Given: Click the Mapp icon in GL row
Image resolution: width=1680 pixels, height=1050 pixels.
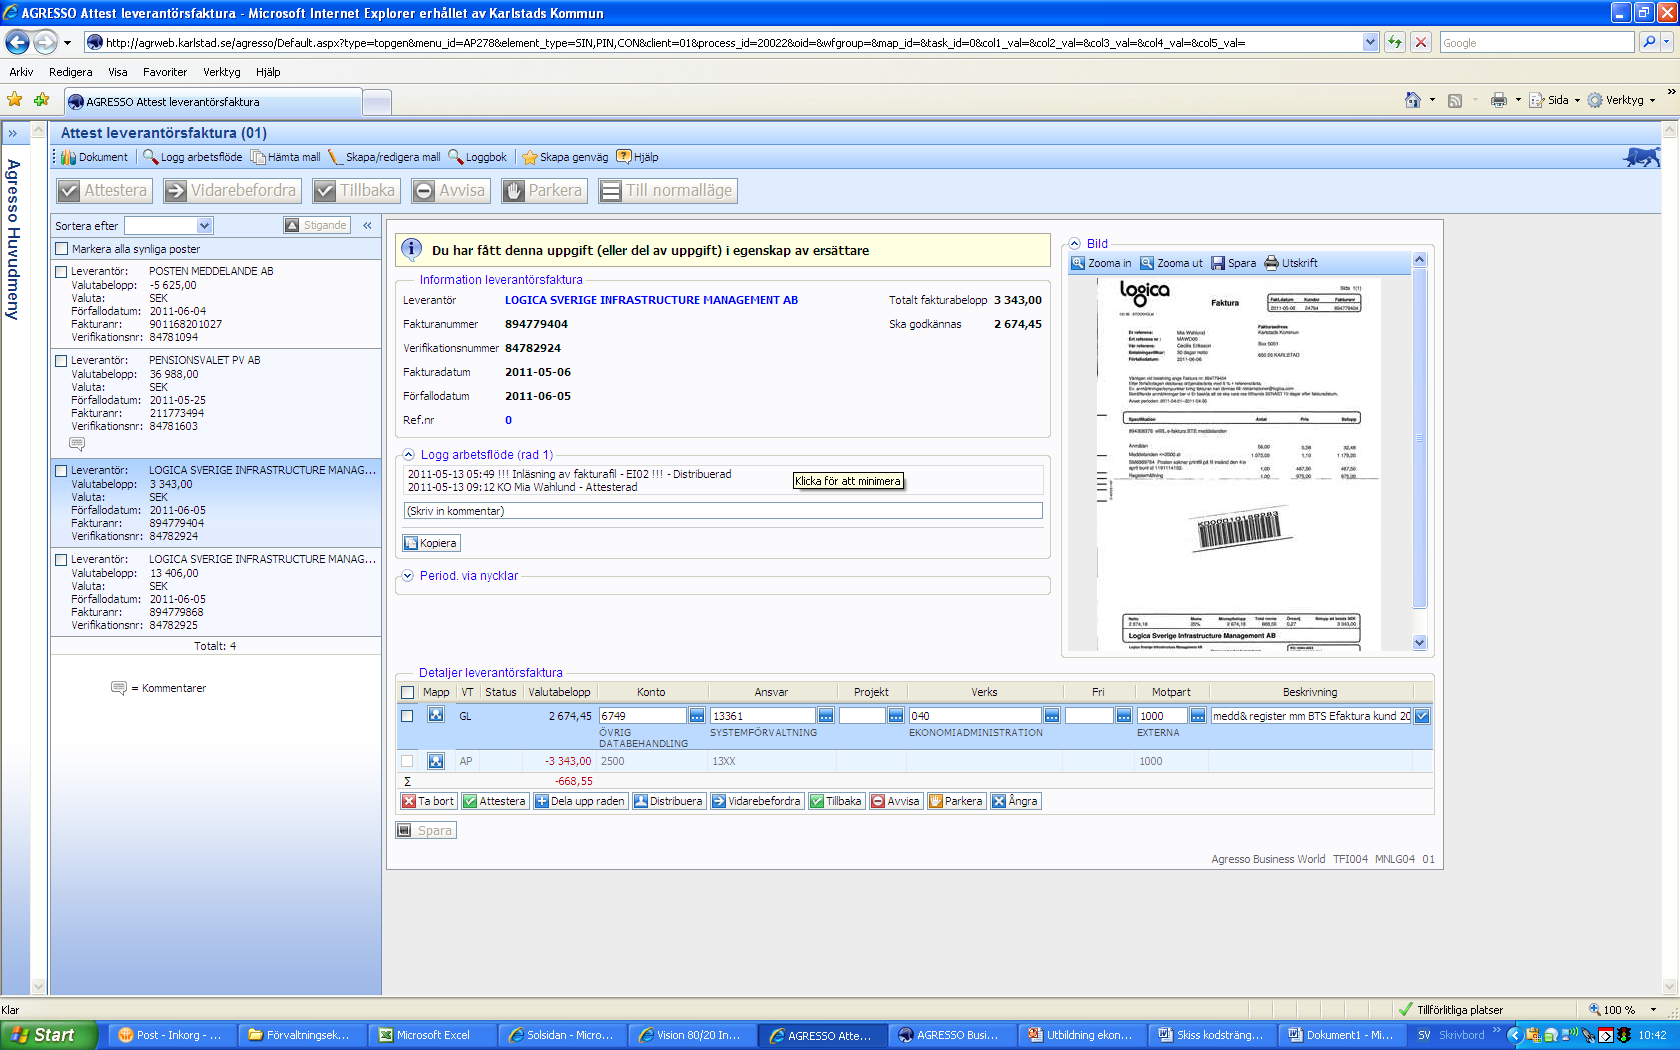Looking at the screenshot, I should [x=436, y=715].
